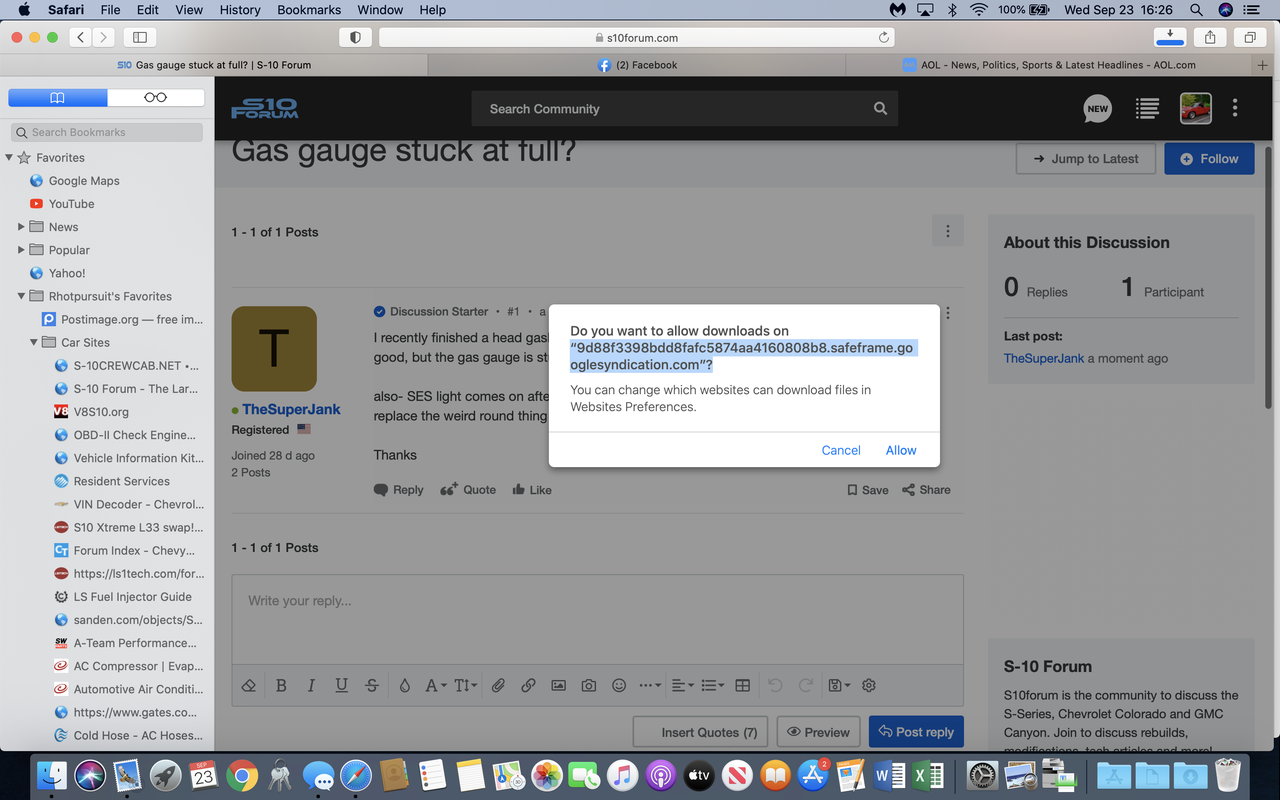The height and width of the screenshot is (800, 1280).
Task: Show all tabs overview in Safari
Action: point(1250,37)
